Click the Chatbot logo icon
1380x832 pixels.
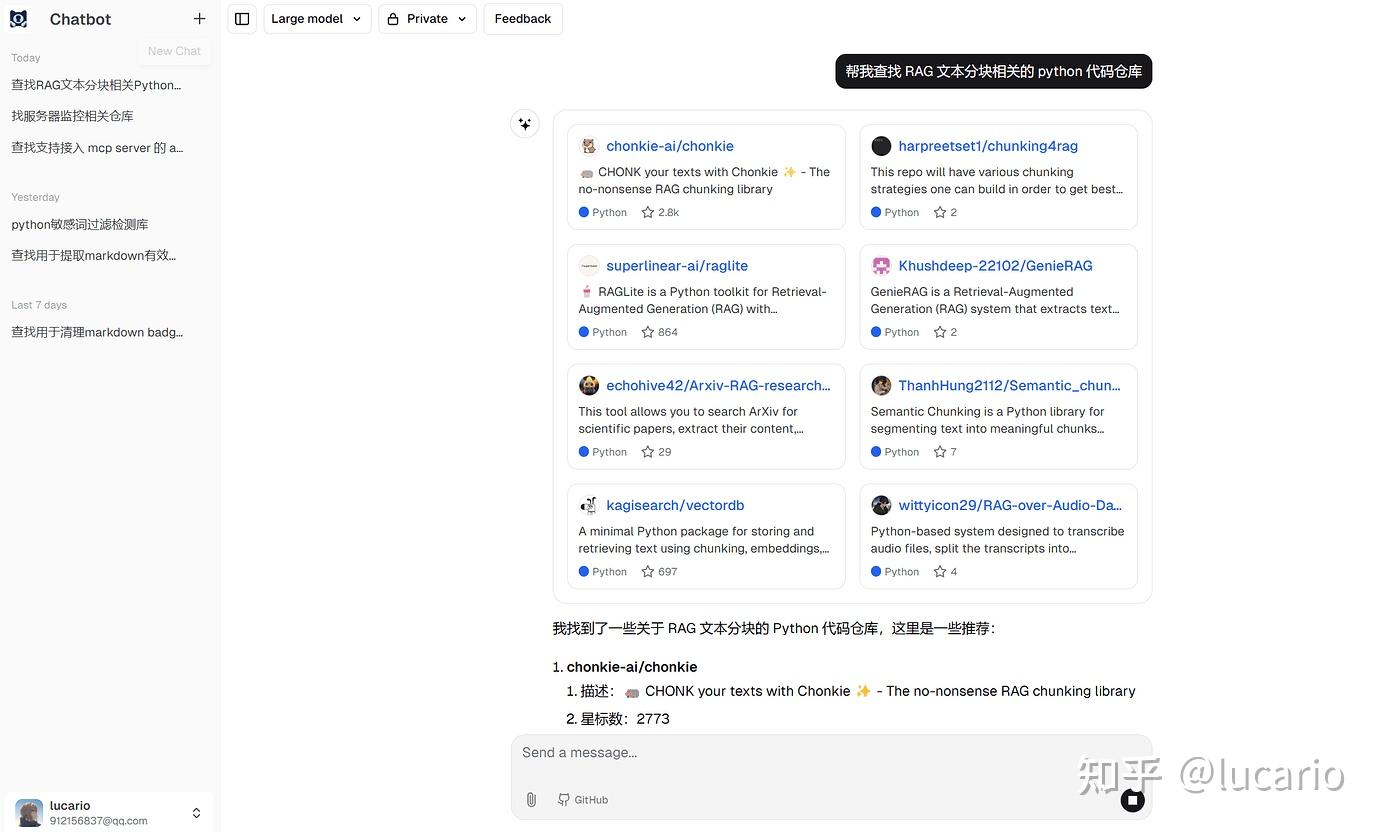(18, 18)
